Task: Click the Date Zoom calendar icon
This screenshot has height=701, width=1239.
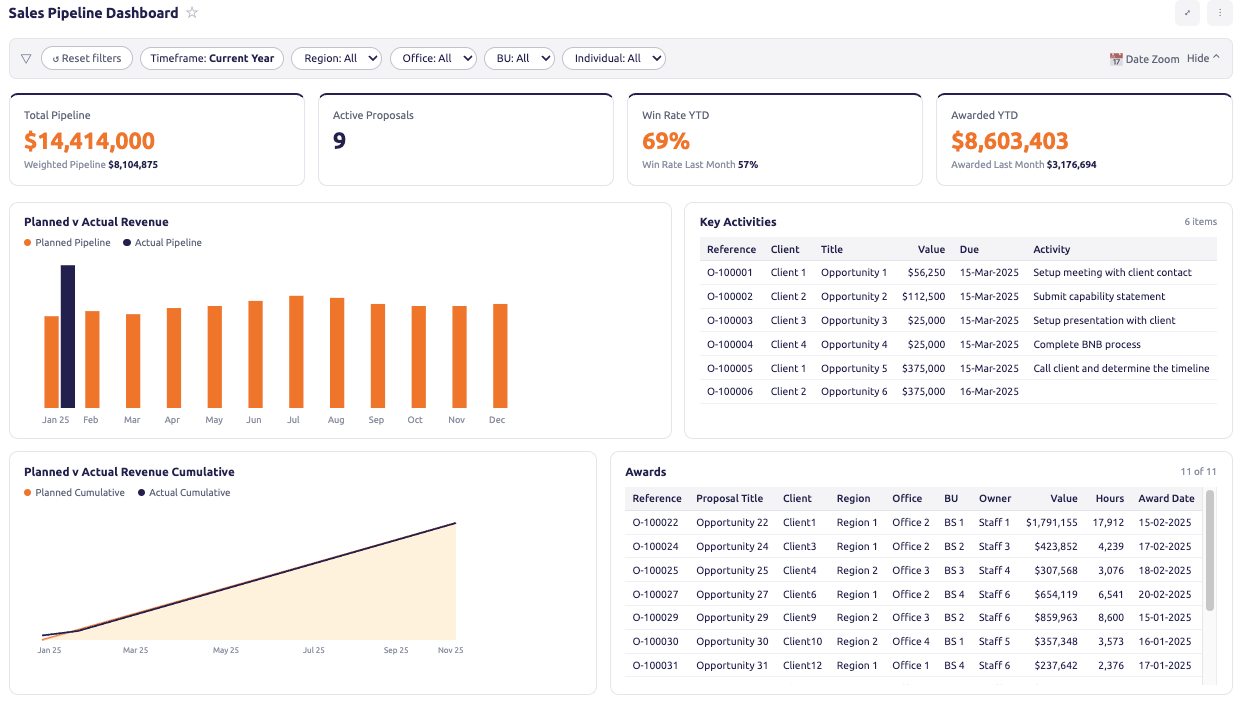Action: [1116, 59]
